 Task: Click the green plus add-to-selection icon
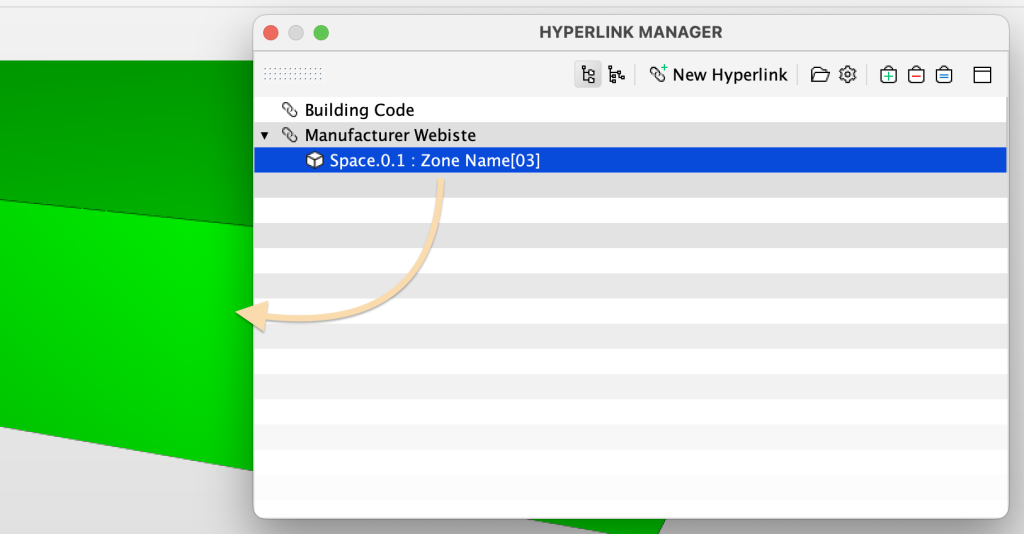pyautogui.click(x=888, y=75)
